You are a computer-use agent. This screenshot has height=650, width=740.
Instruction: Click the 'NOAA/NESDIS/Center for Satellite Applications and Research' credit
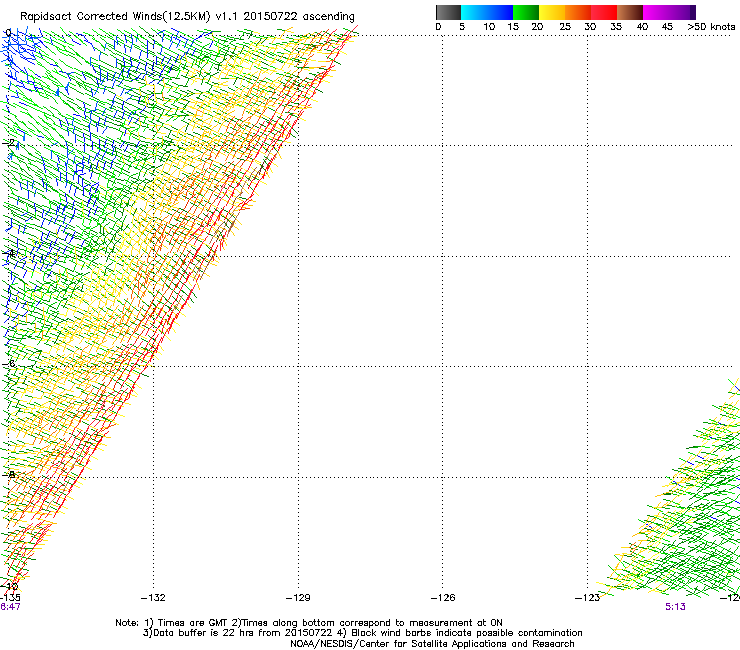(432, 644)
